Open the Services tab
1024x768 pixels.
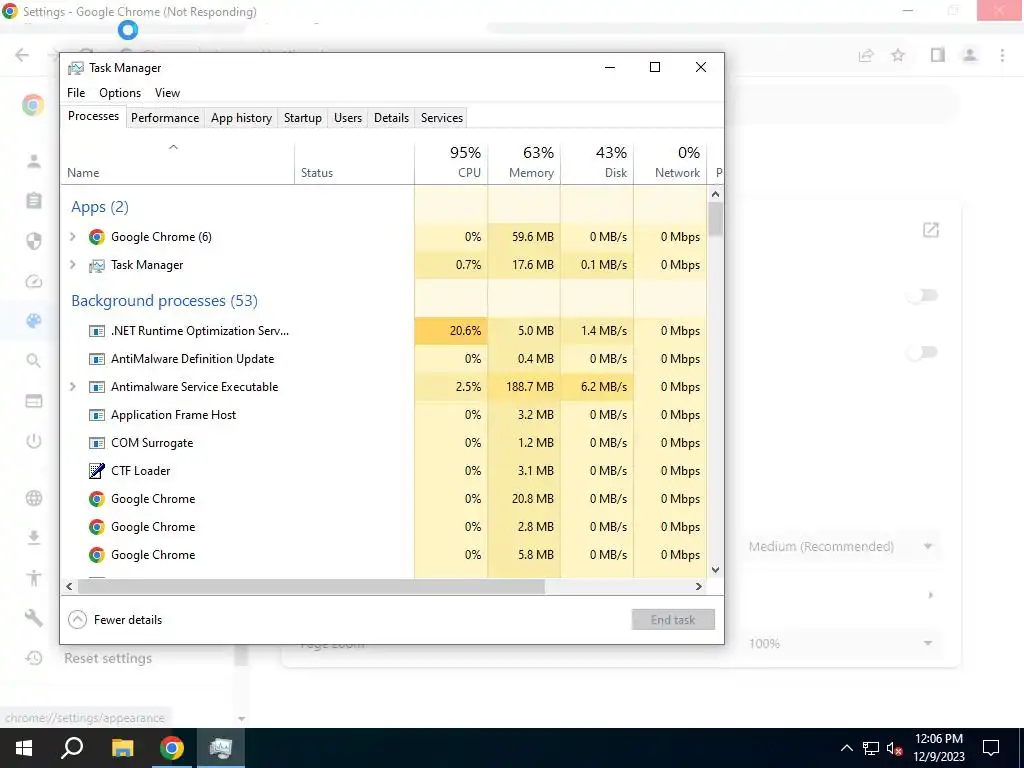point(441,118)
